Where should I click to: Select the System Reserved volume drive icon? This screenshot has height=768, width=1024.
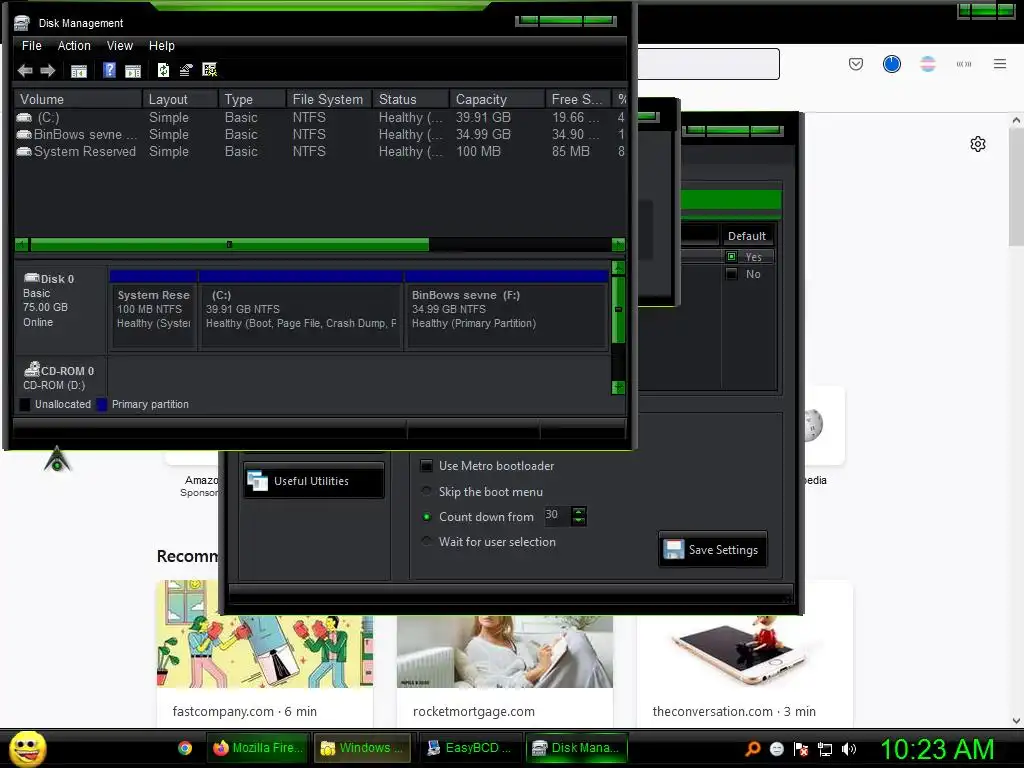pyautogui.click(x=24, y=152)
